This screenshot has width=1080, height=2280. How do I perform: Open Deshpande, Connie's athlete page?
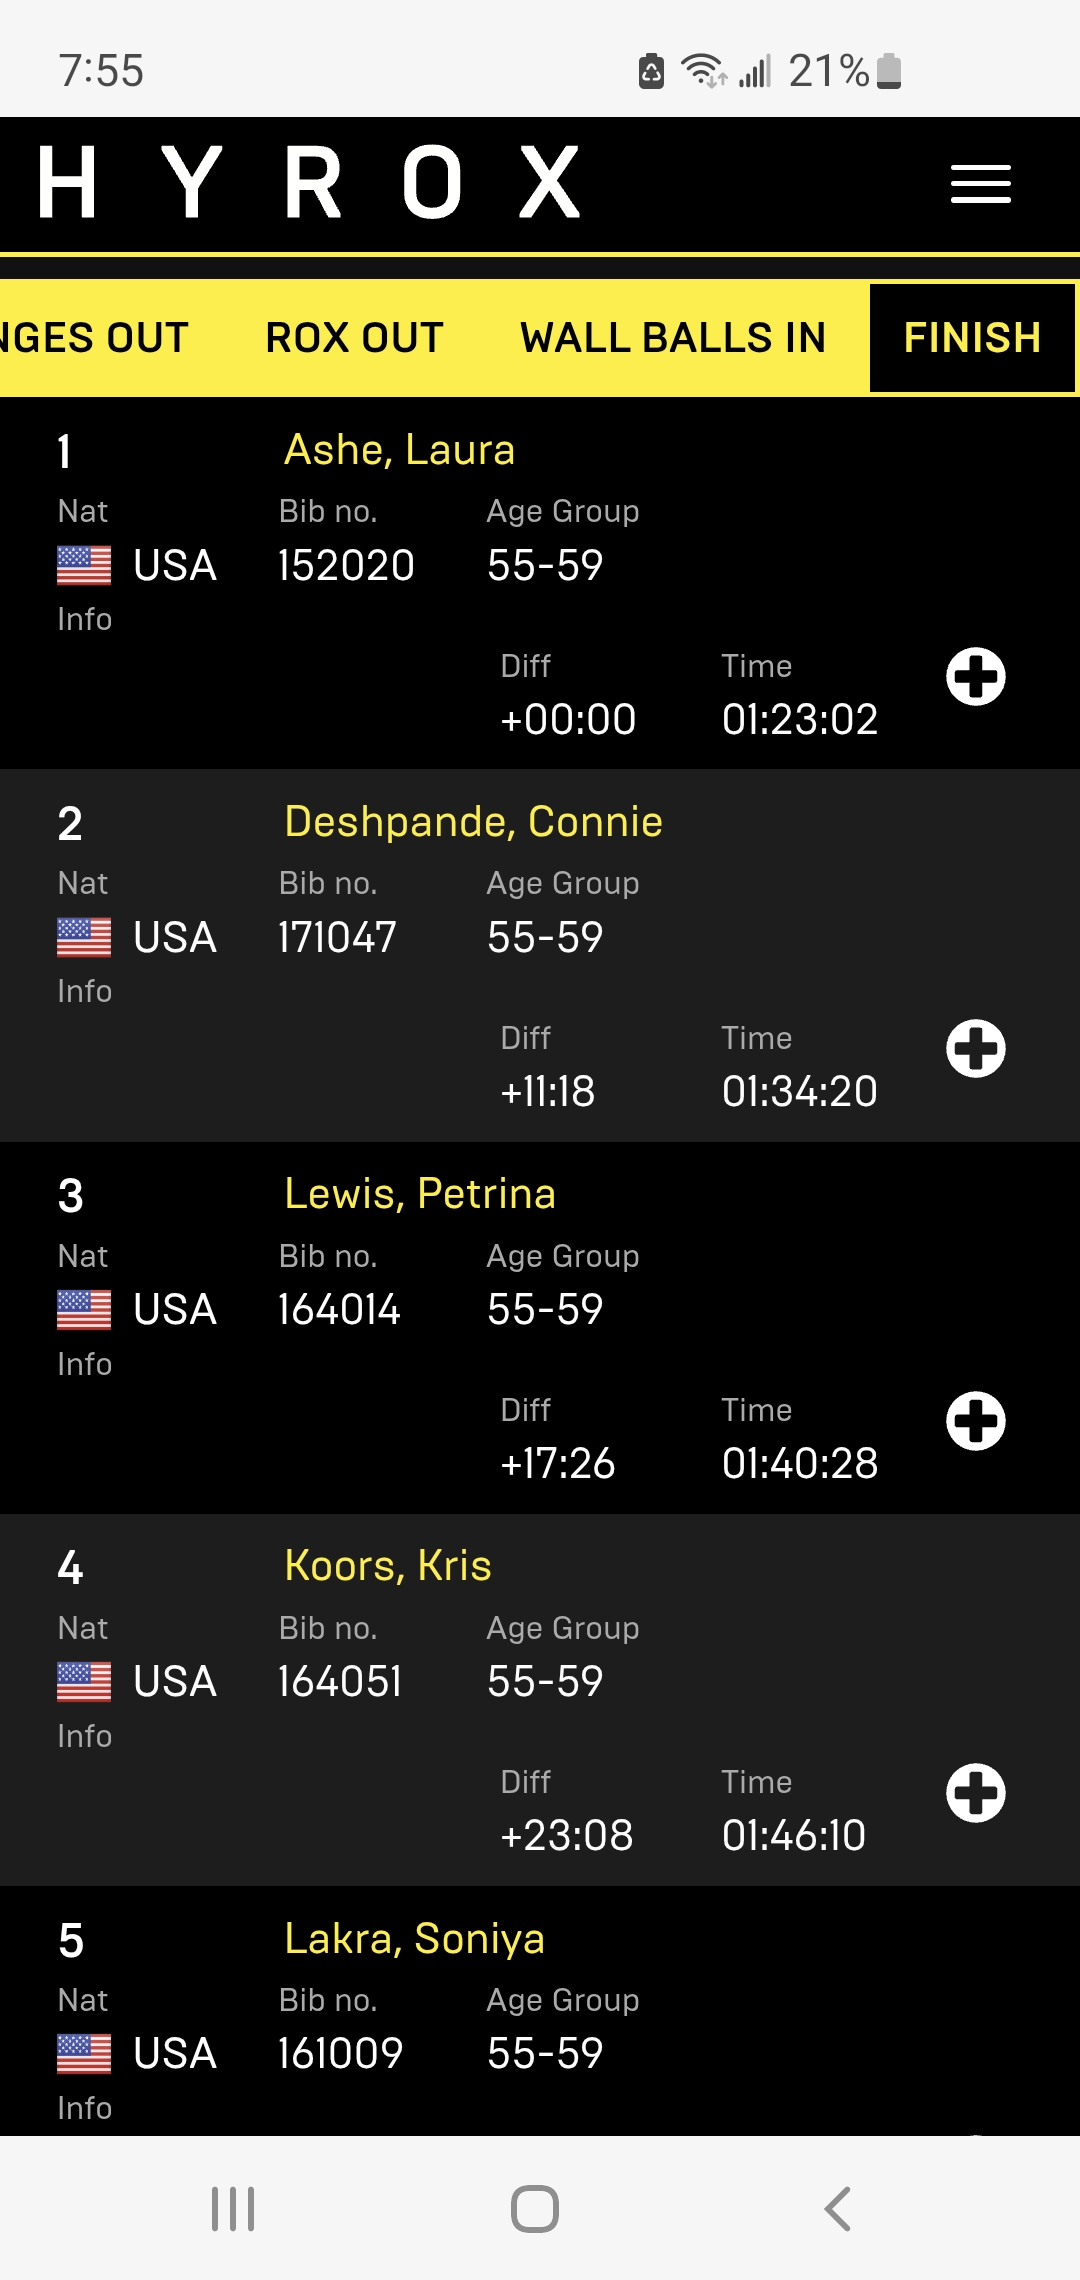click(x=473, y=822)
